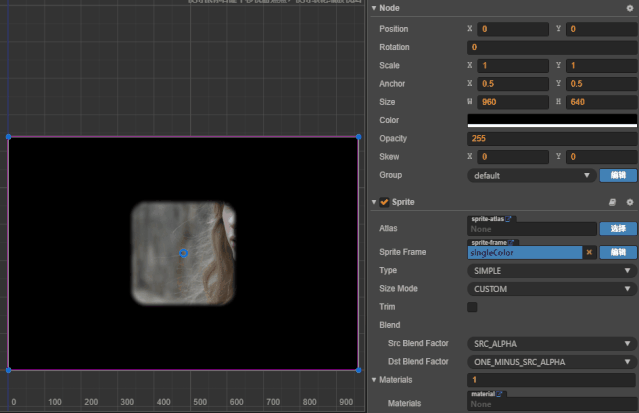Viewport: 639px width, 413px height.
Task: Click the Materials count field showing 1
Action: 552,380
